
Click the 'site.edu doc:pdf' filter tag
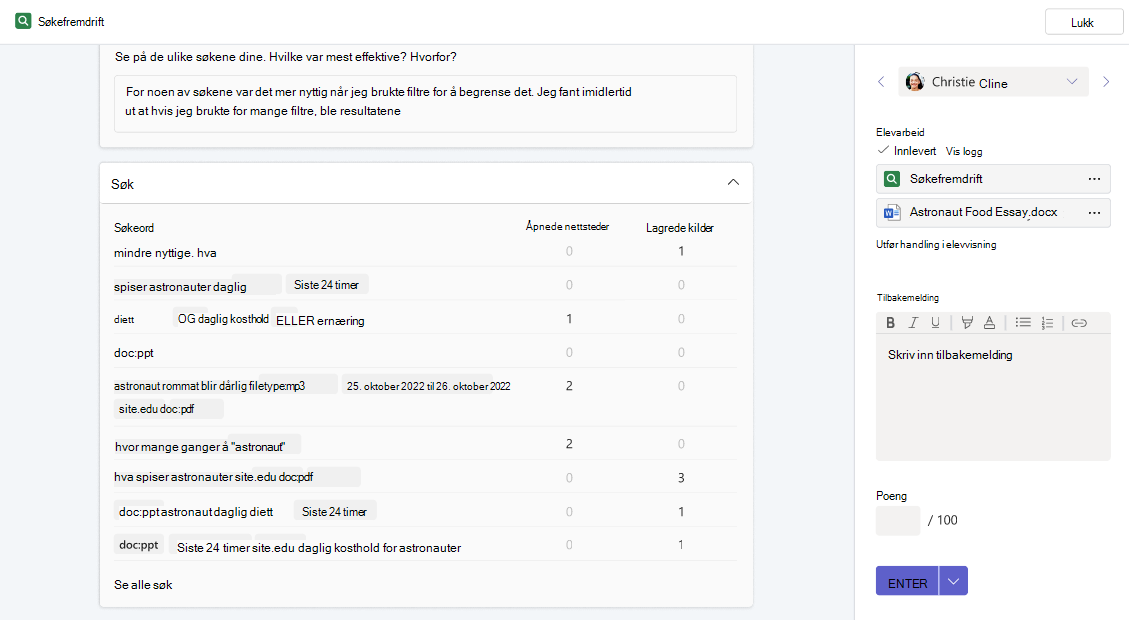[168, 409]
